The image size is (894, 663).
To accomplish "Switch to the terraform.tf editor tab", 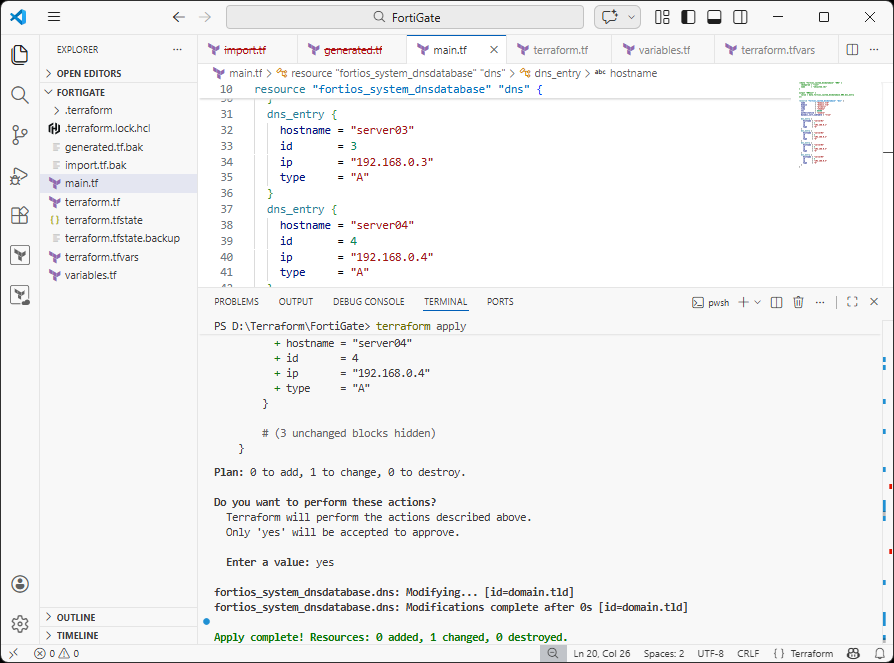I will tap(560, 50).
